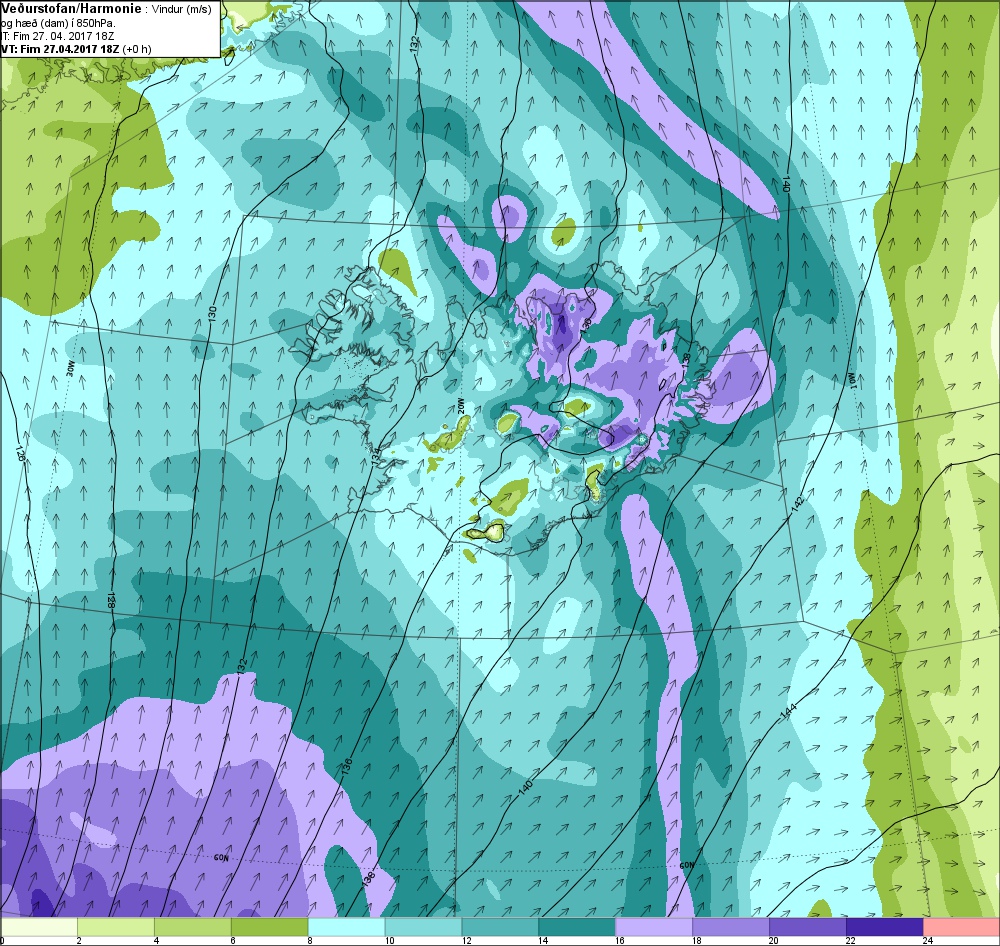Click the '132' contour label beside the southwest purple area

click(x=241, y=665)
